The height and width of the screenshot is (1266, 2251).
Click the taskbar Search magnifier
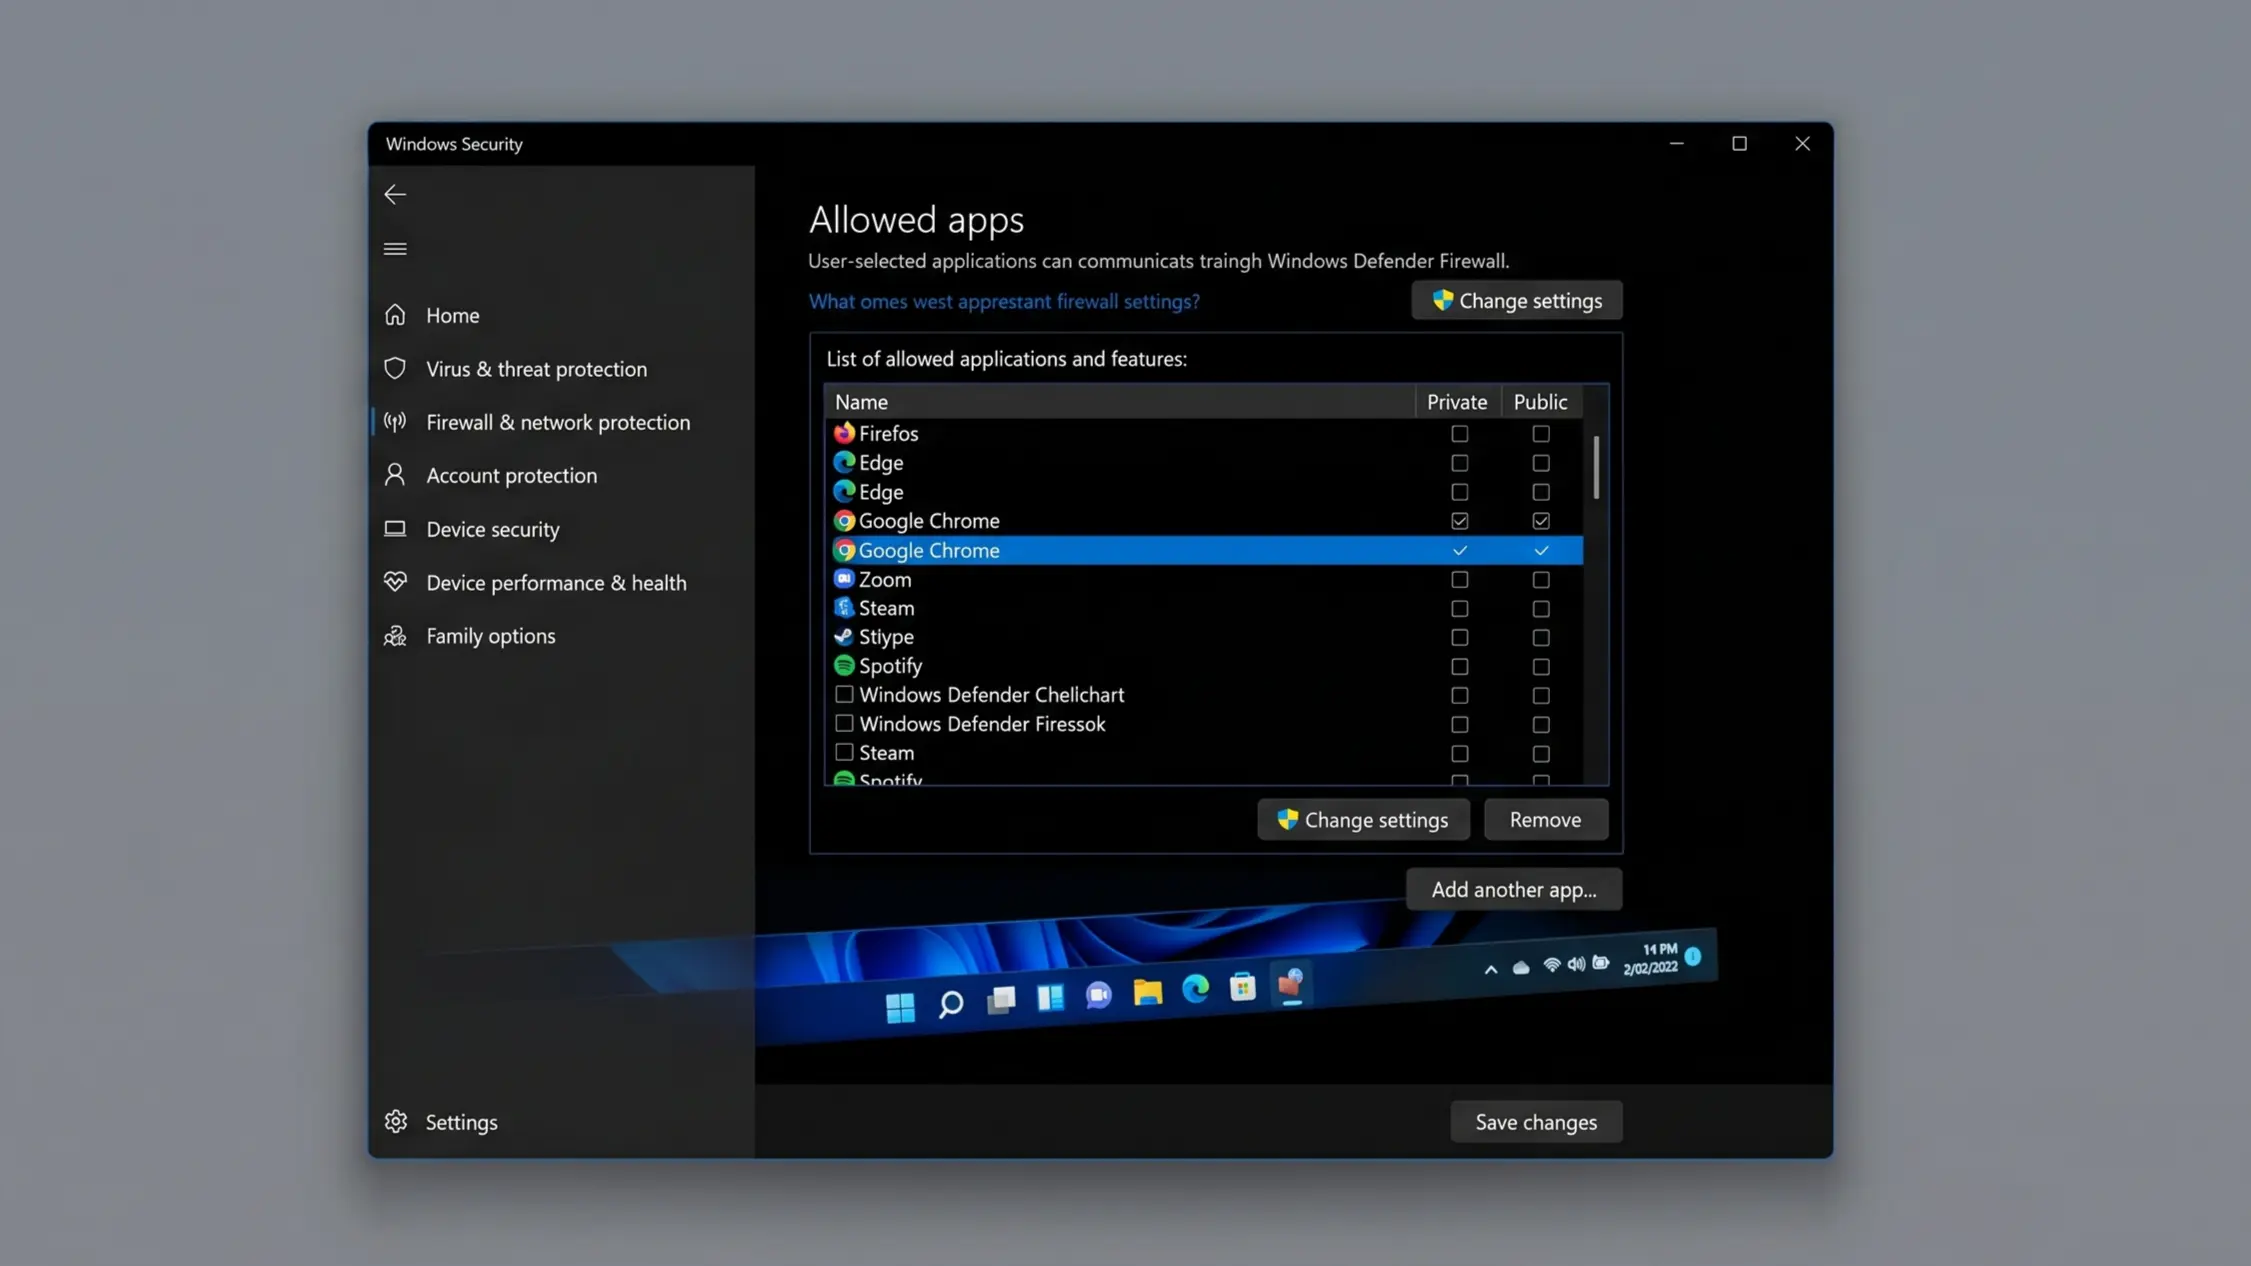pyautogui.click(x=950, y=1004)
